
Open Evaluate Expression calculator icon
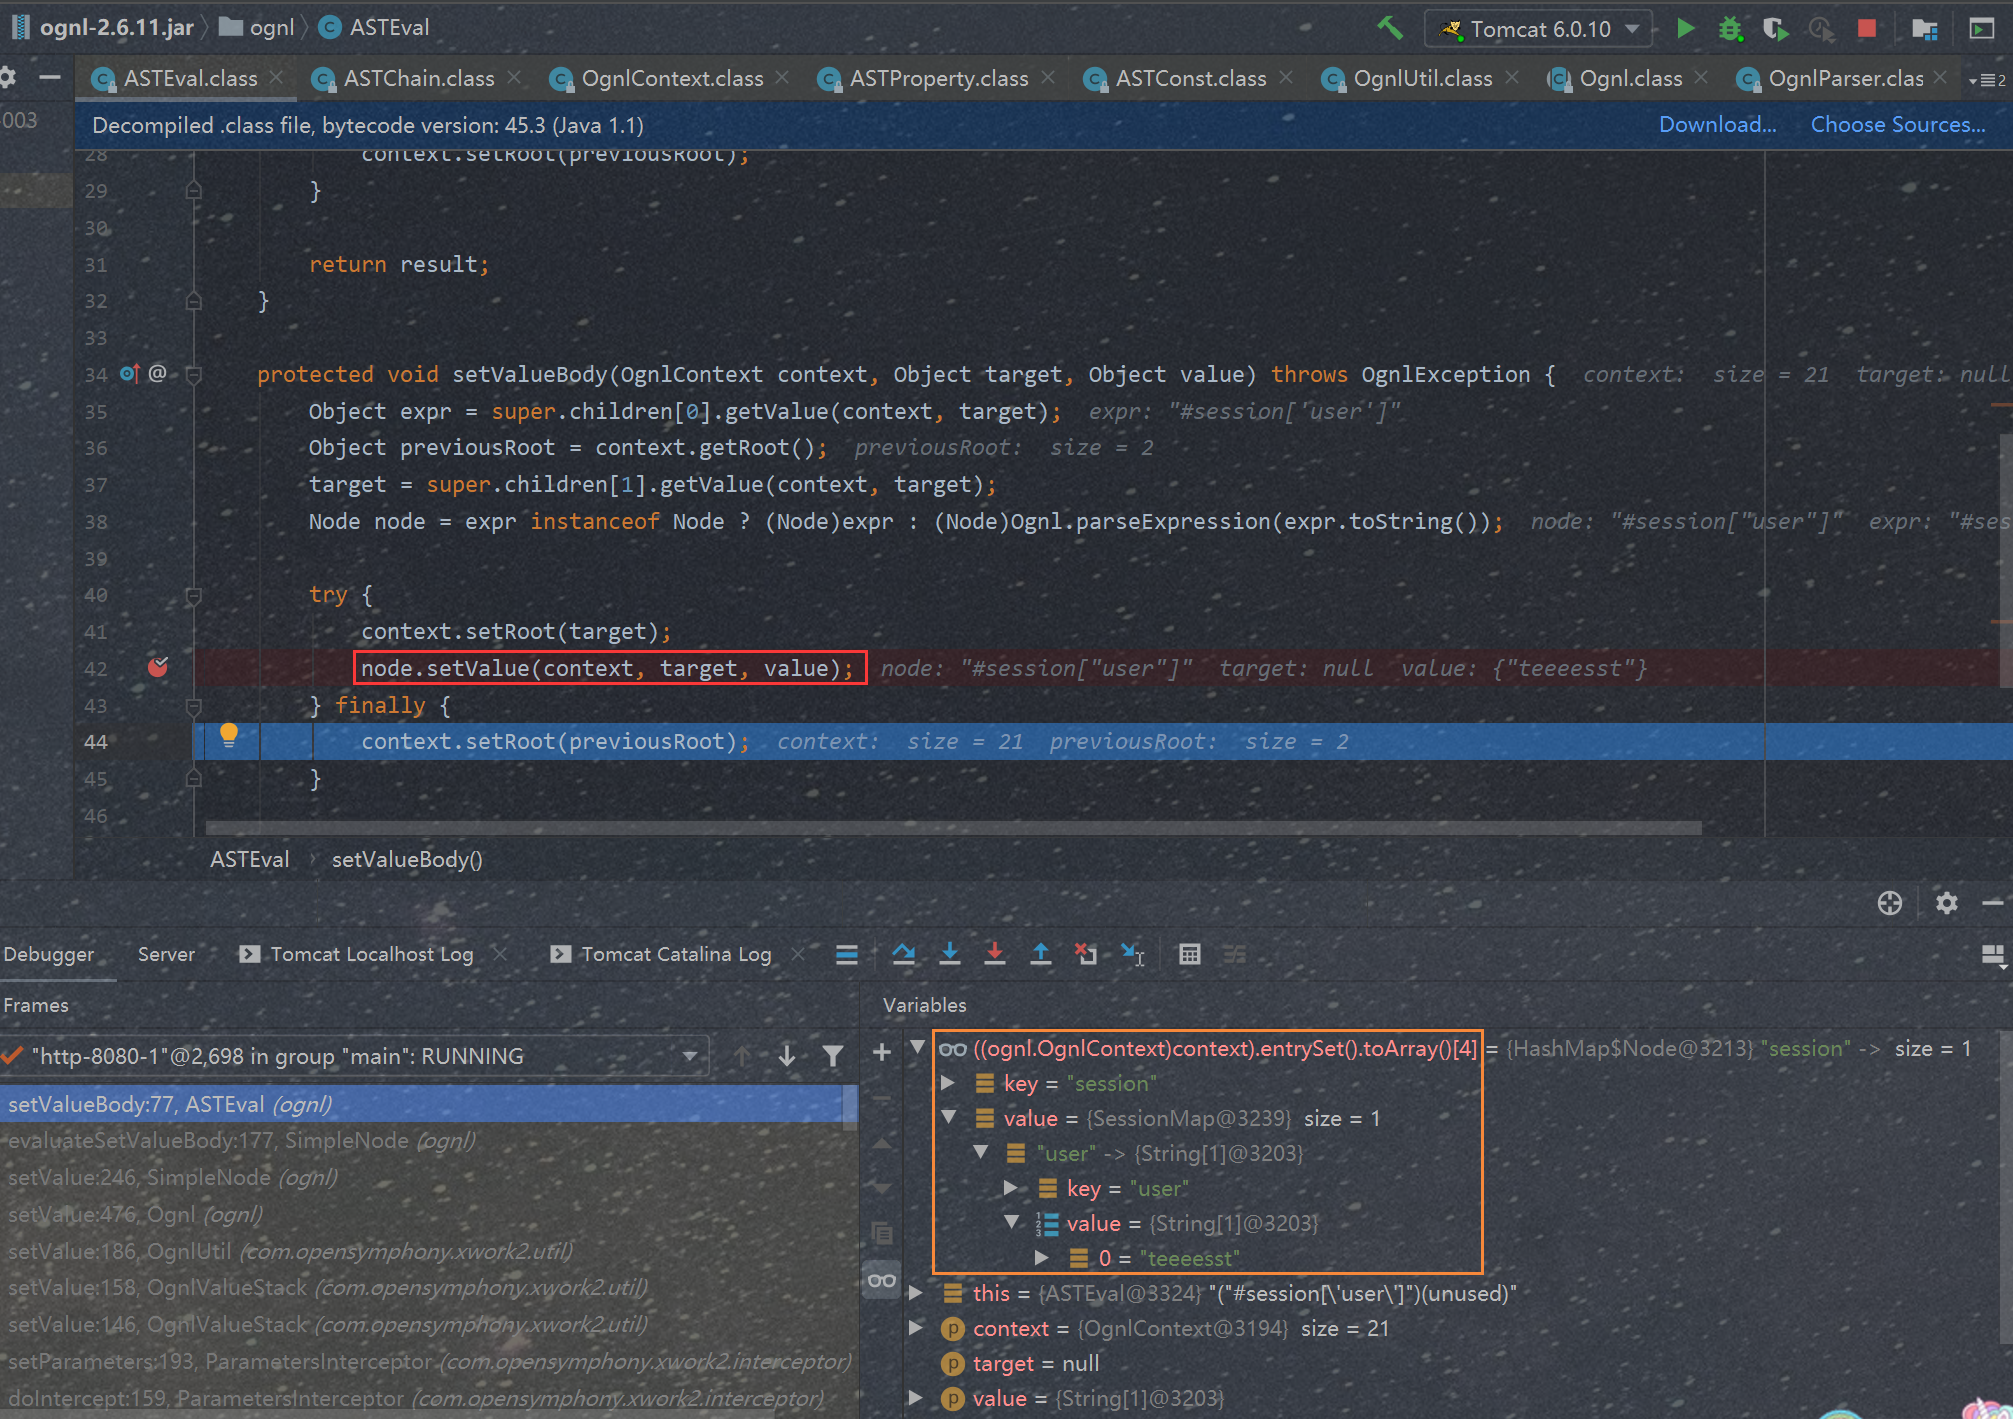1190,955
